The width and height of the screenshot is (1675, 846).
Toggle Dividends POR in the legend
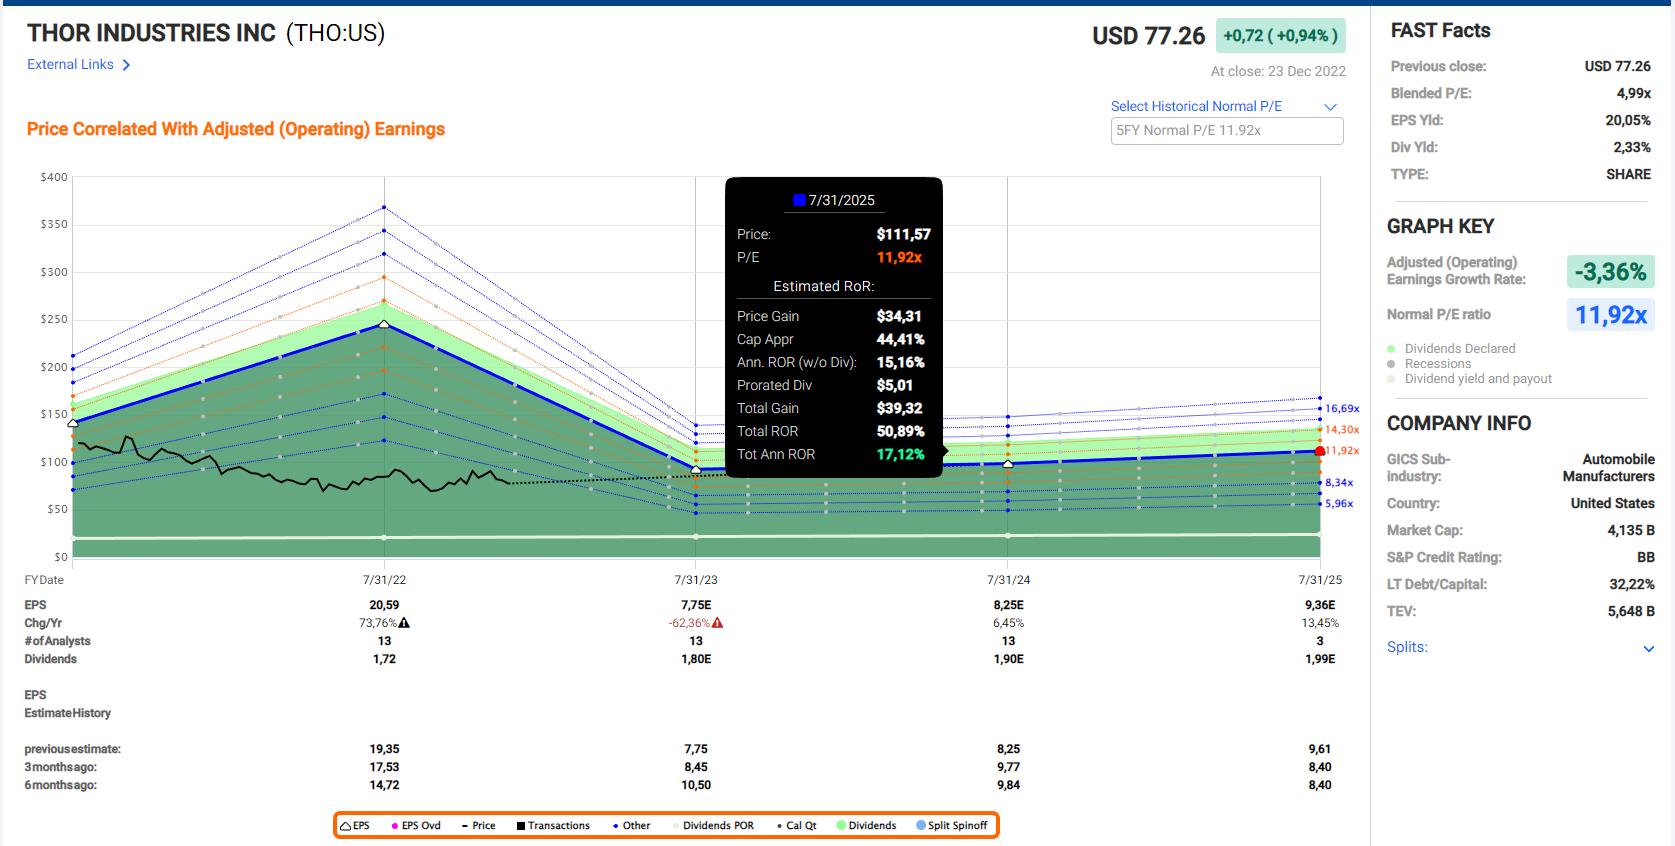714,826
